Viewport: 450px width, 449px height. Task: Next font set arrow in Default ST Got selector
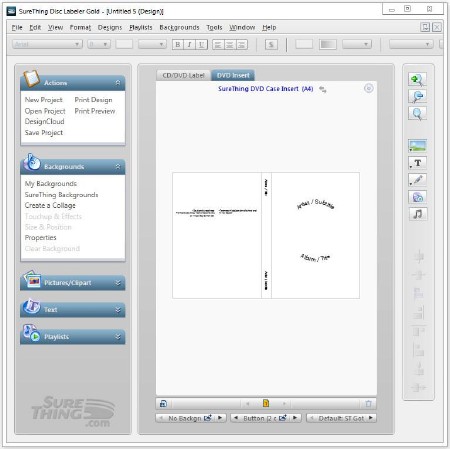point(371,418)
